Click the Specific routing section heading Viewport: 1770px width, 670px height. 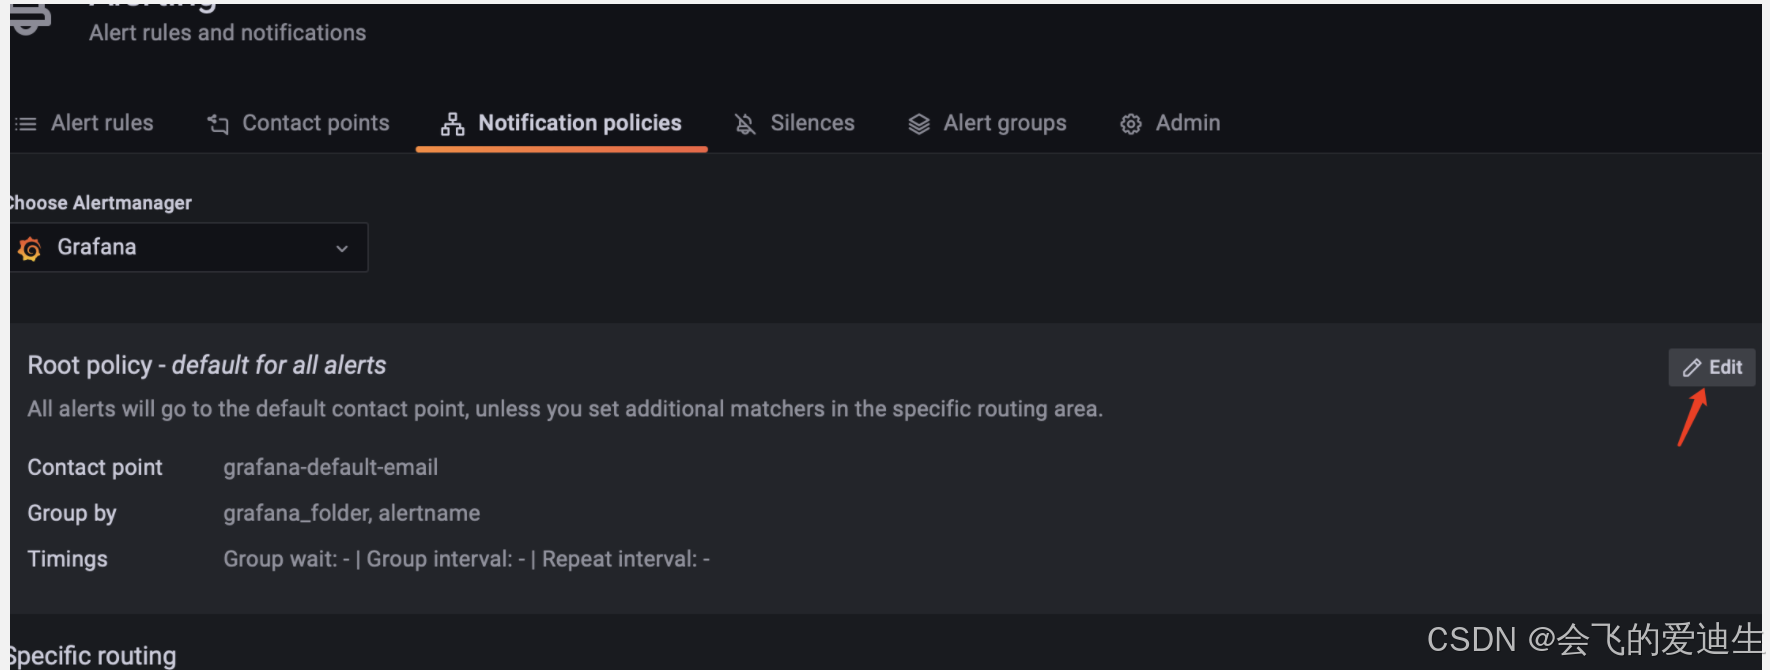pyautogui.click(x=92, y=655)
